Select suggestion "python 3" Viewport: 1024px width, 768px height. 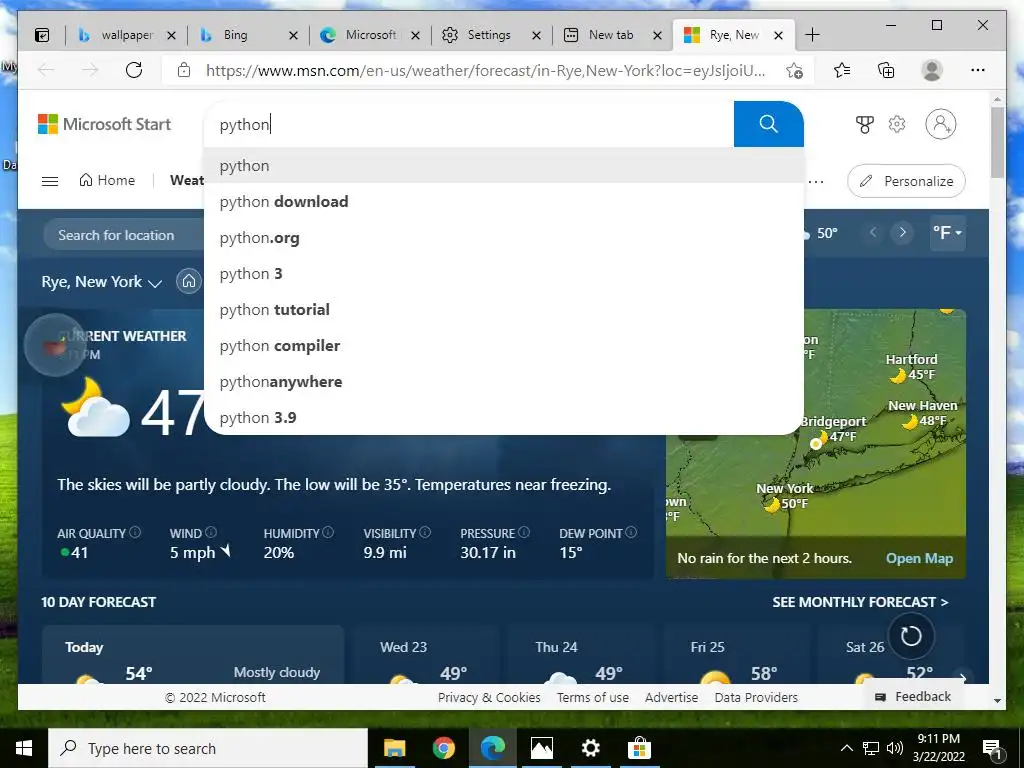[x=504, y=274]
